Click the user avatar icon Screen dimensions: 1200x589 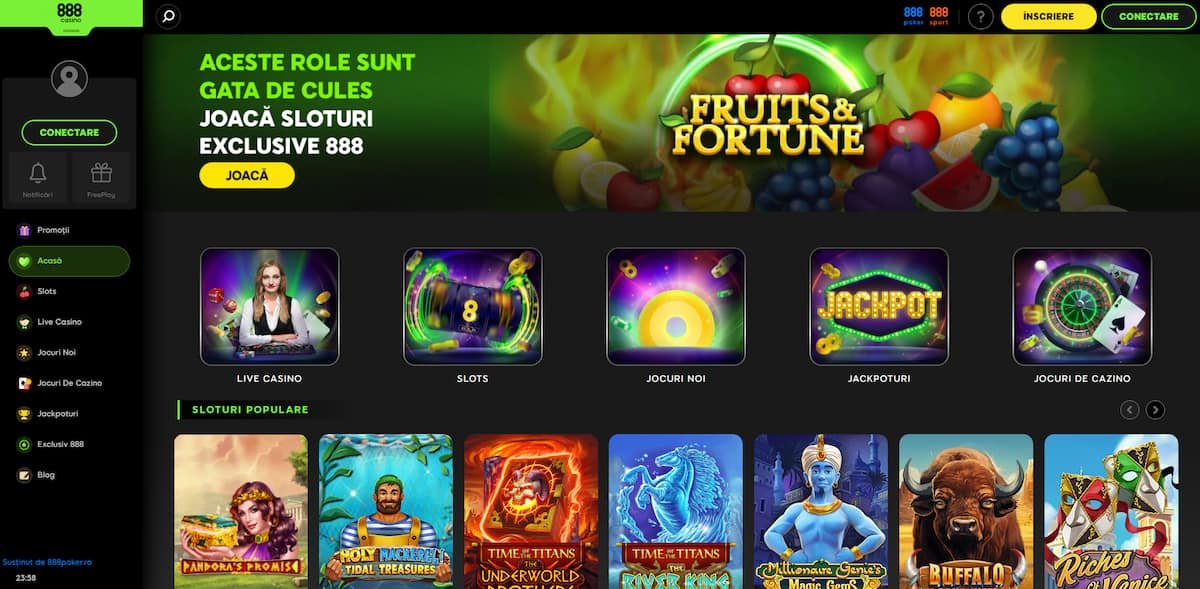(x=69, y=79)
